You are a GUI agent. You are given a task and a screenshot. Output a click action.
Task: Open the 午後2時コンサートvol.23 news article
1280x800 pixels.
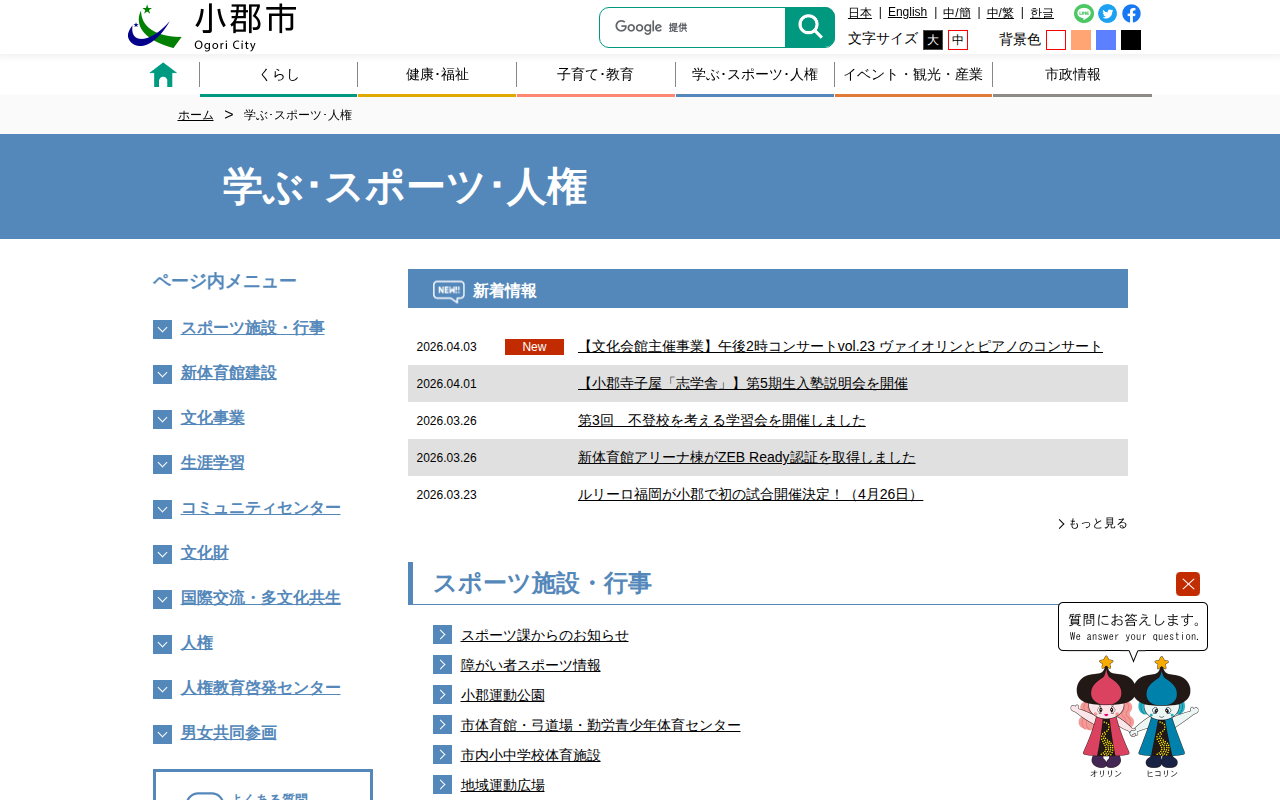pyautogui.click(x=840, y=347)
